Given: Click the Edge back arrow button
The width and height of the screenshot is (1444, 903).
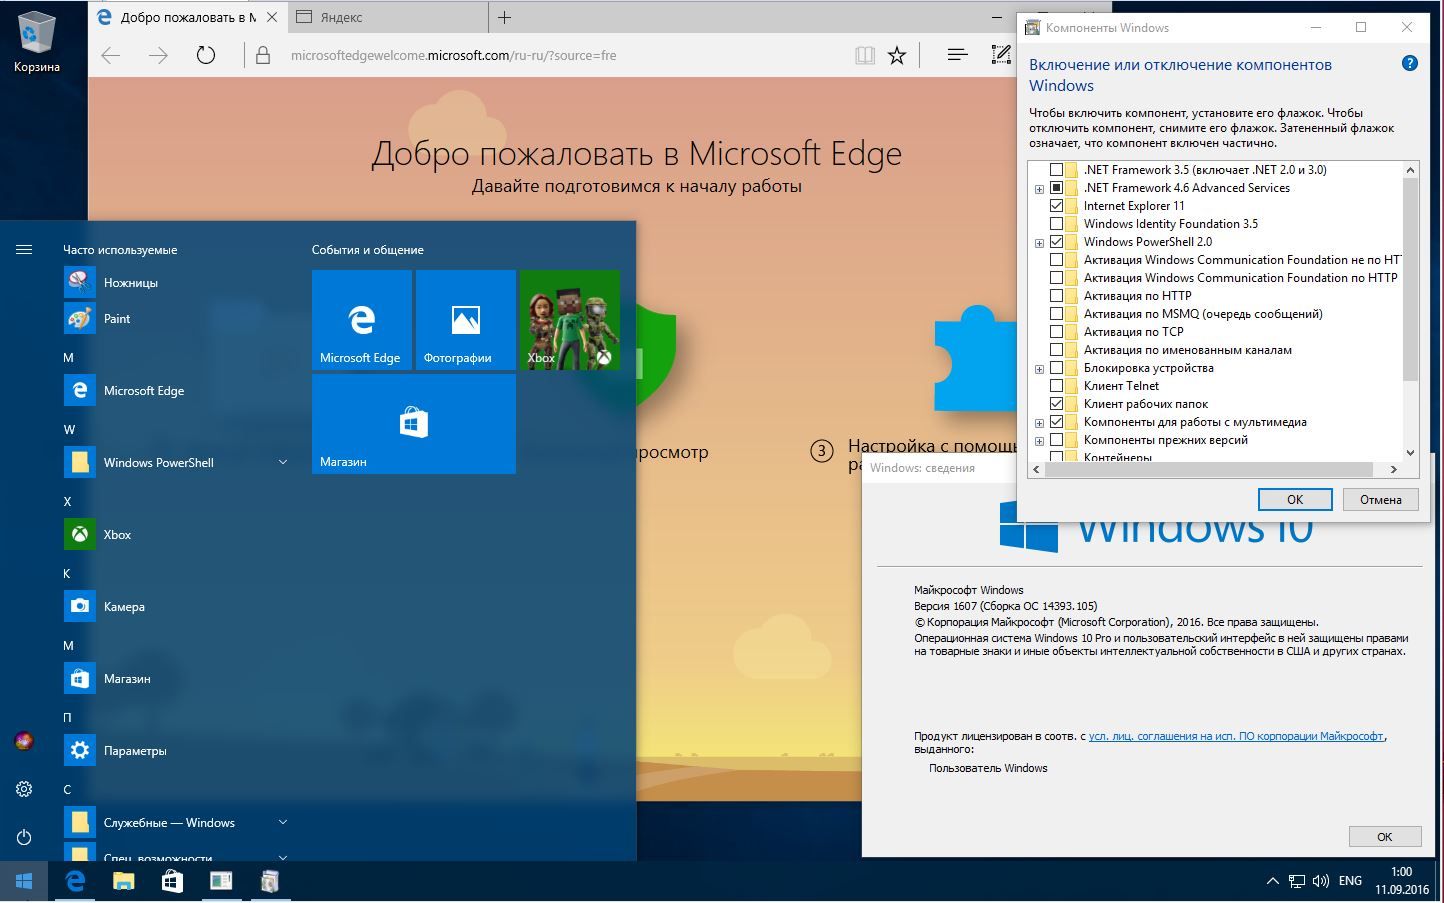Looking at the screenshot, I should (111, 56).
